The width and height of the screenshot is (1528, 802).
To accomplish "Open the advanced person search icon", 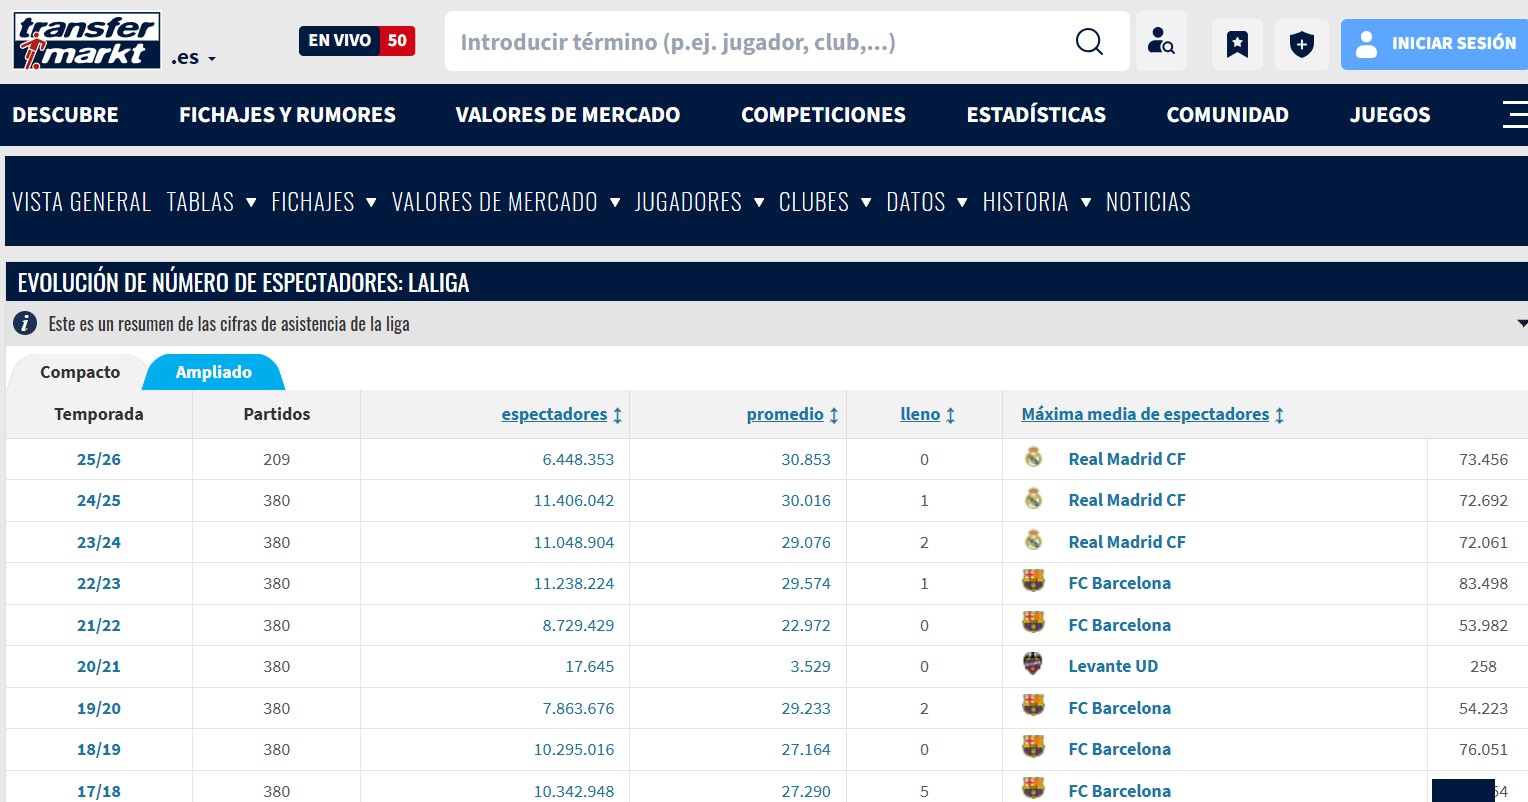I will (x=1161, y=41).
